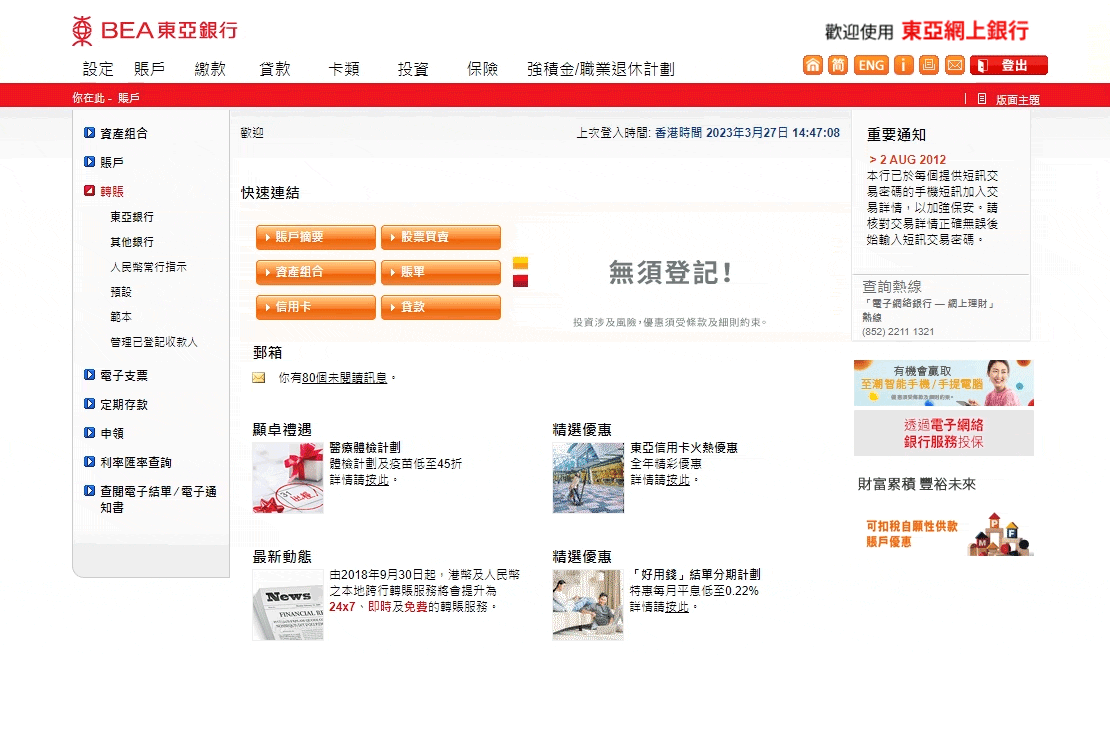Image resolution: width=1110 pixels, height=742 pixels.
Task: Click the orange home icon
Action: click(813, 65)
